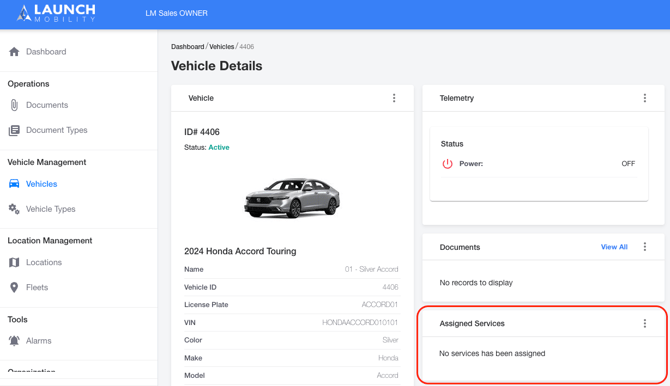This screenshot has width=670, height=386.
Task: Click 'No services has been assigned' text
Action: (492, 353)
